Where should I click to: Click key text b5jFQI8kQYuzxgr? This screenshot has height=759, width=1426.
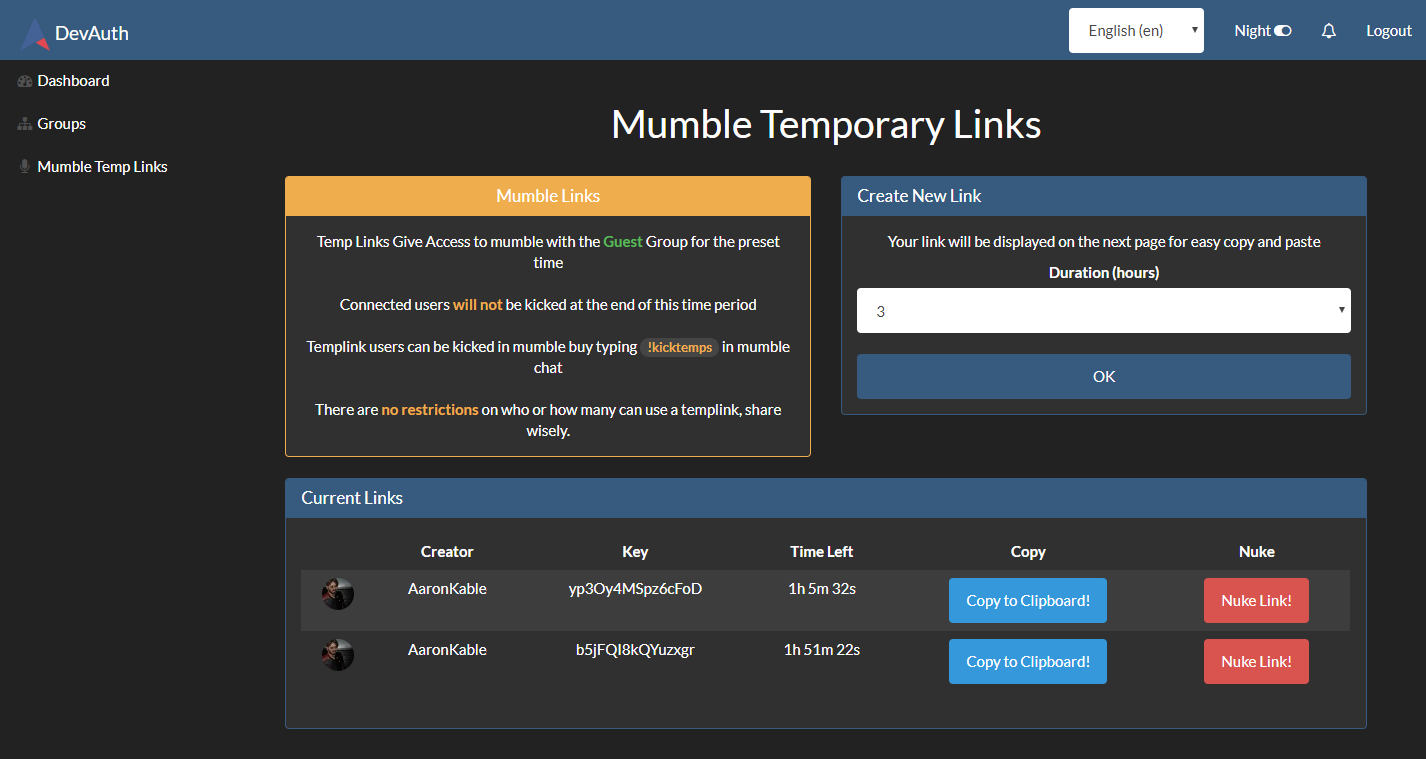tap(635, 650)
